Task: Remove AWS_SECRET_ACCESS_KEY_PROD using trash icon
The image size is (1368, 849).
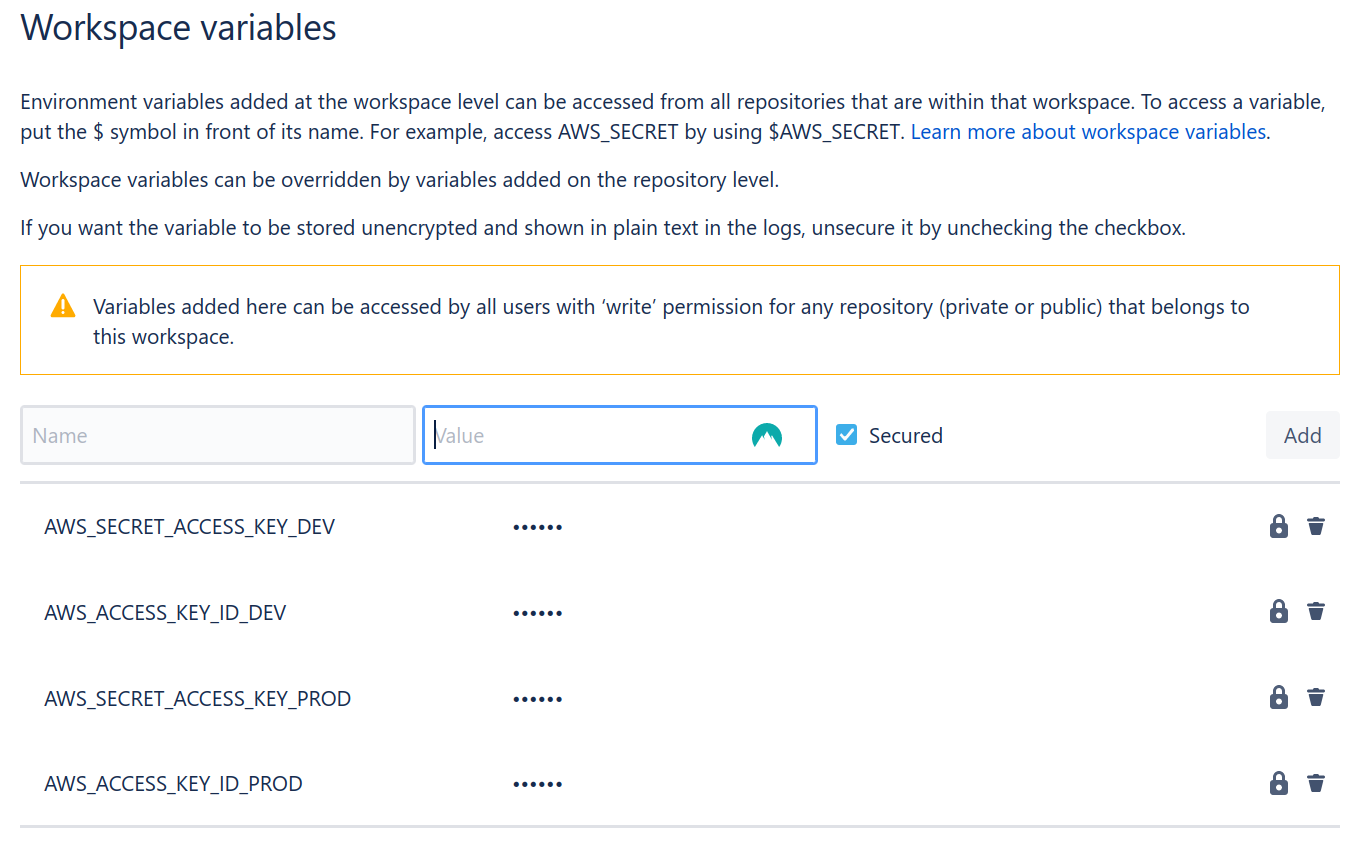Action: click(1316, 698)
